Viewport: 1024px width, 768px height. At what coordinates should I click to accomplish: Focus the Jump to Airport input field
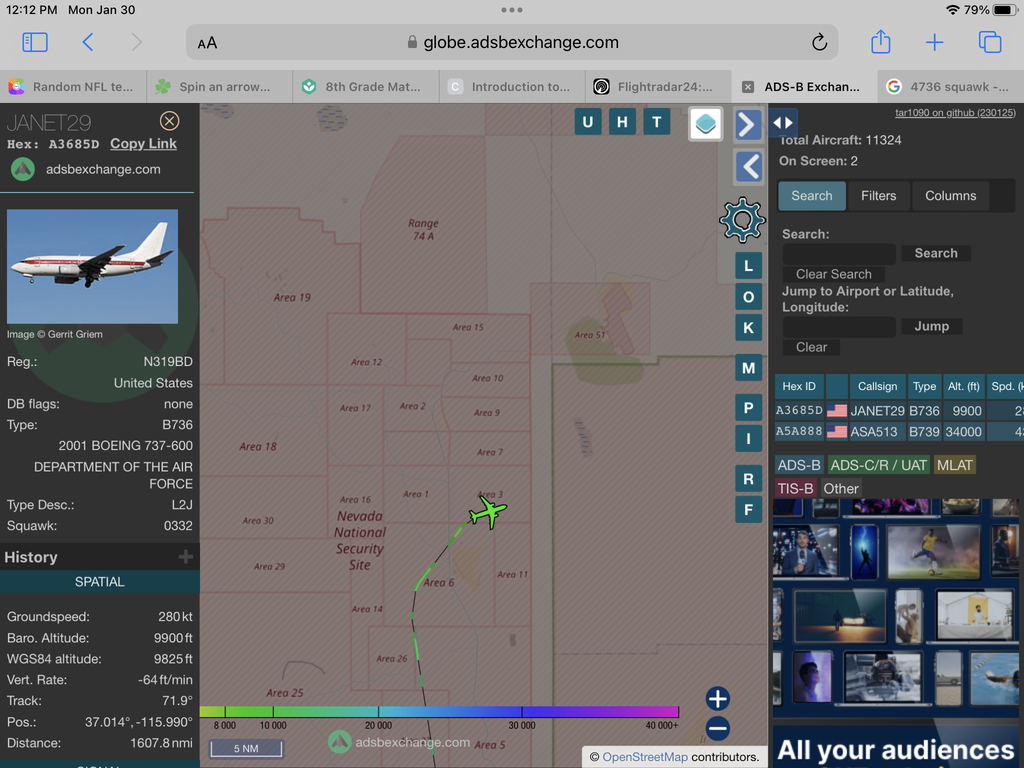839,327
